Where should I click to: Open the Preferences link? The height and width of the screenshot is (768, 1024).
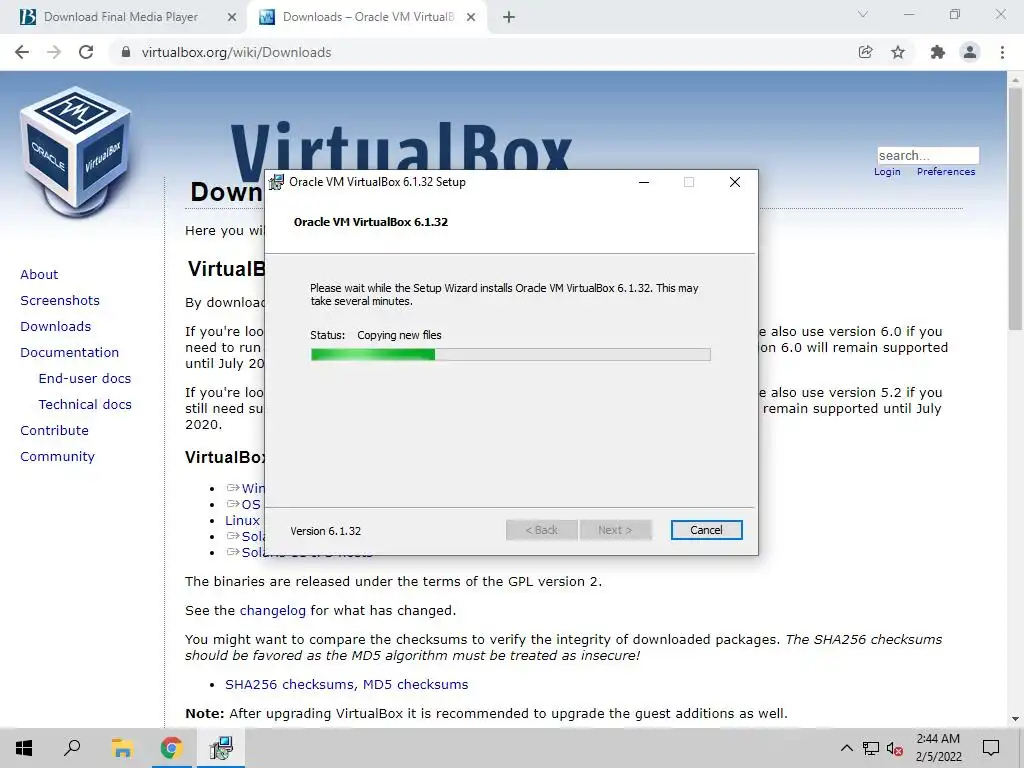click(x=946, y=172)
